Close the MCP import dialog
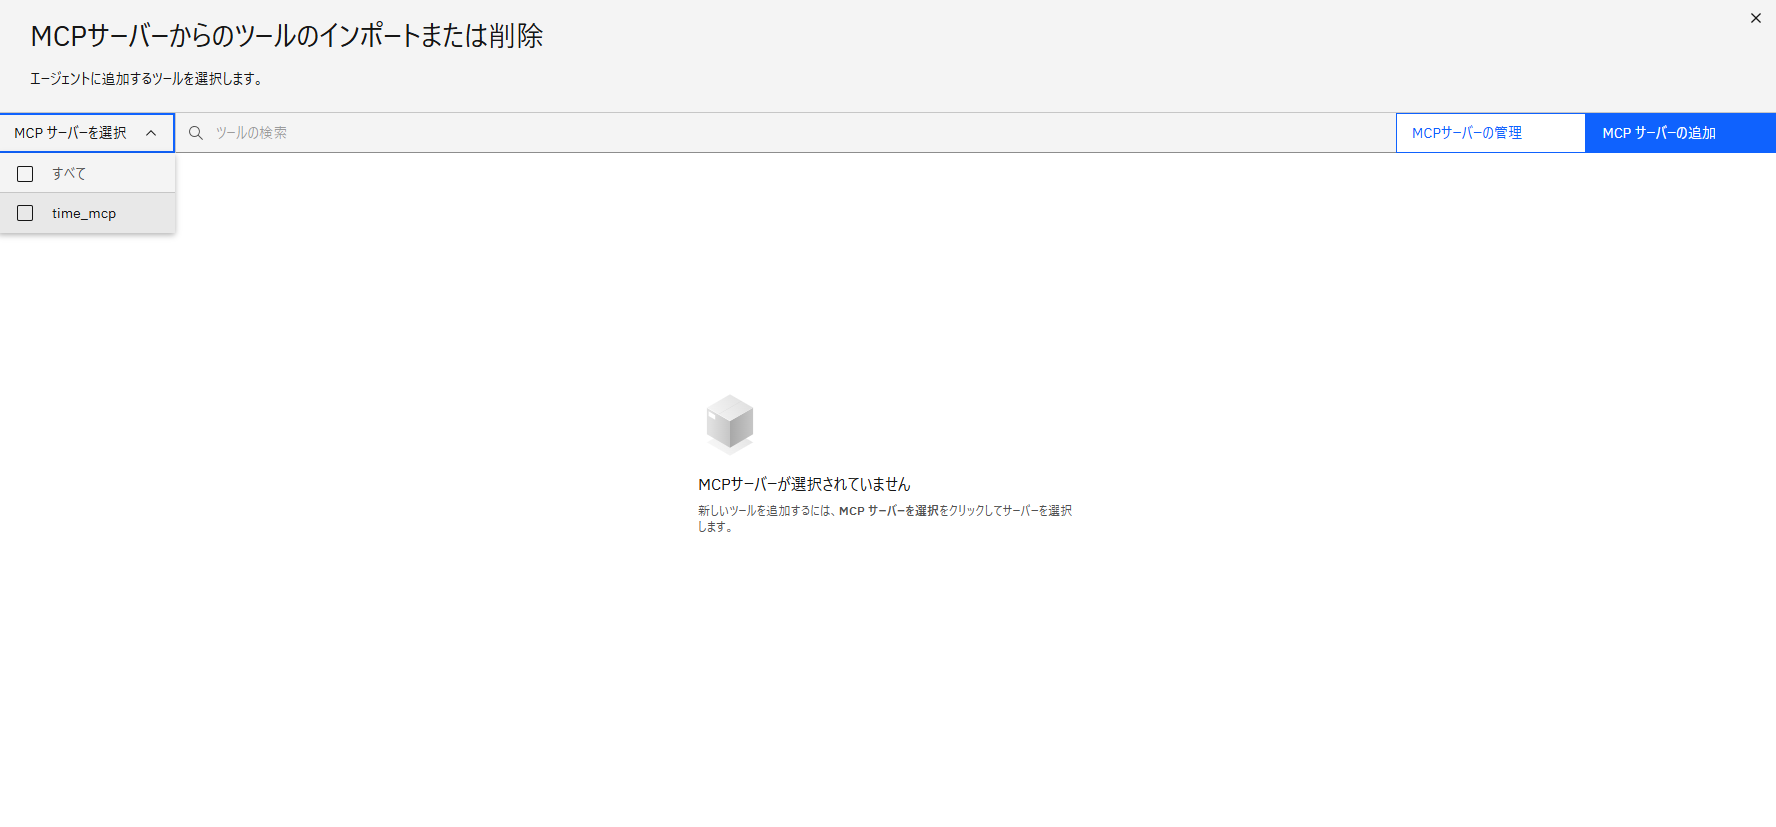The height and width of the screenshot is (827, 1776). pyautogui.click(x=1755, y=18)
